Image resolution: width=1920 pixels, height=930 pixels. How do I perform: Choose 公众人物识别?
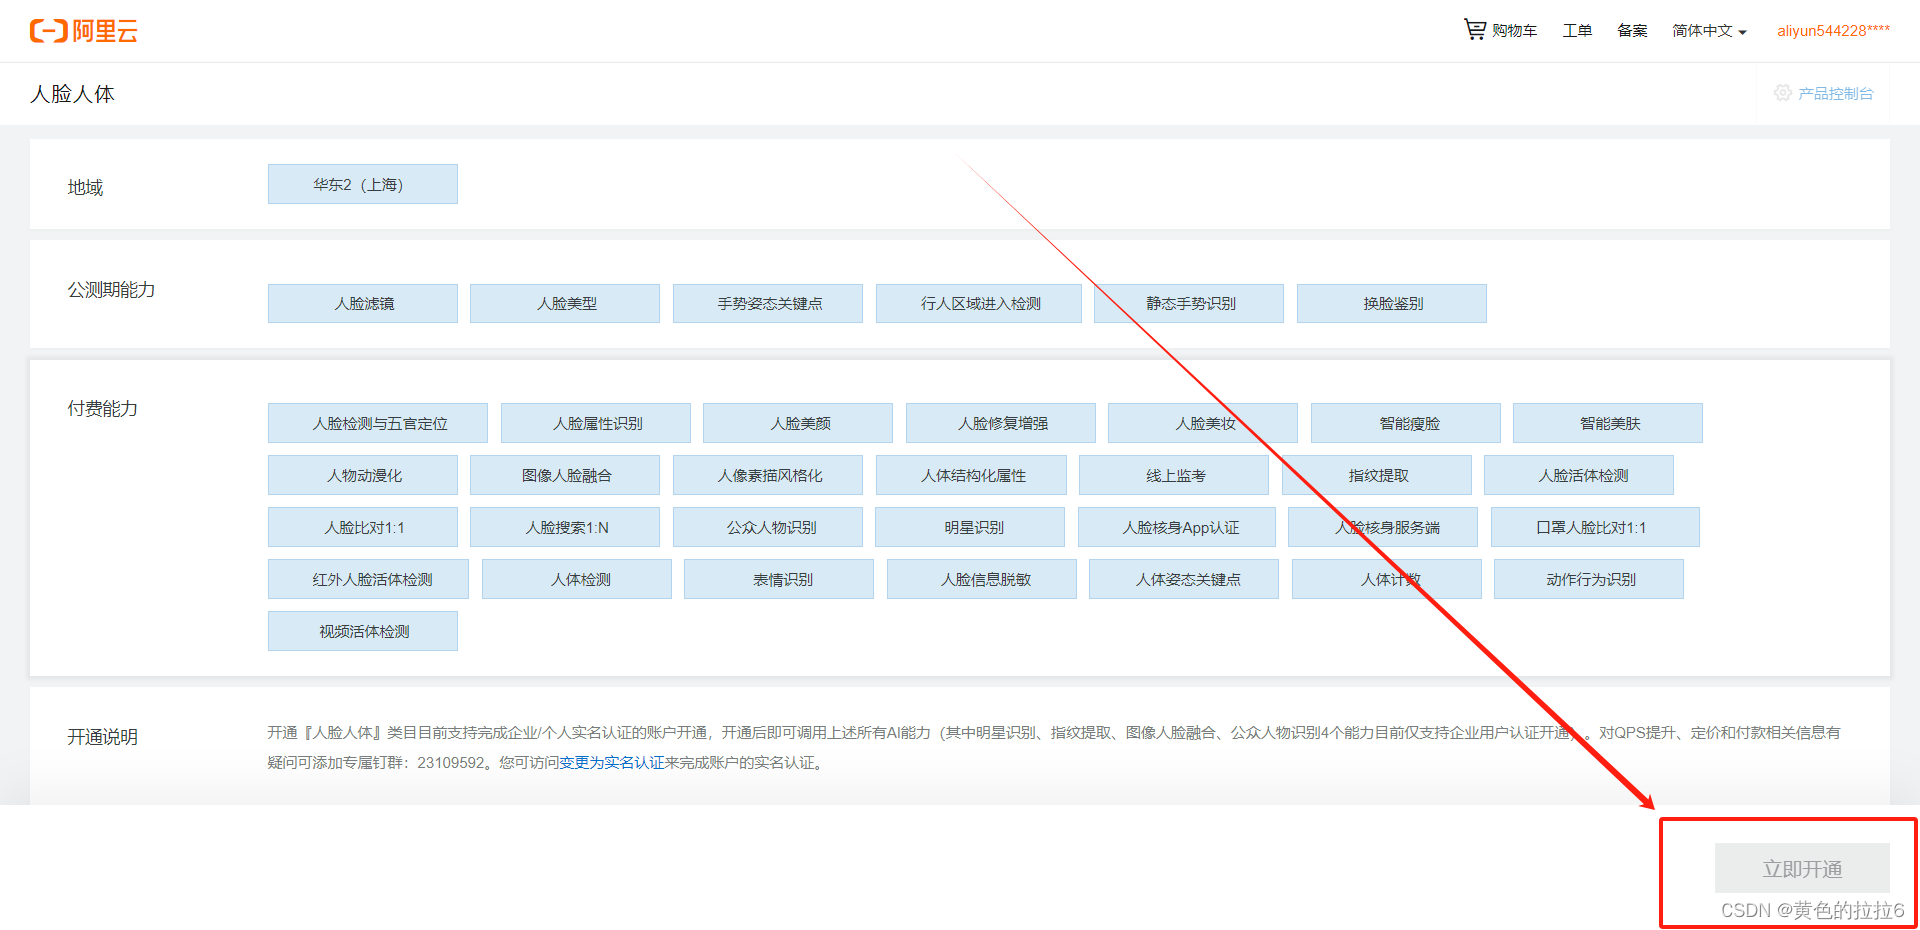click(x=768, y=527)
